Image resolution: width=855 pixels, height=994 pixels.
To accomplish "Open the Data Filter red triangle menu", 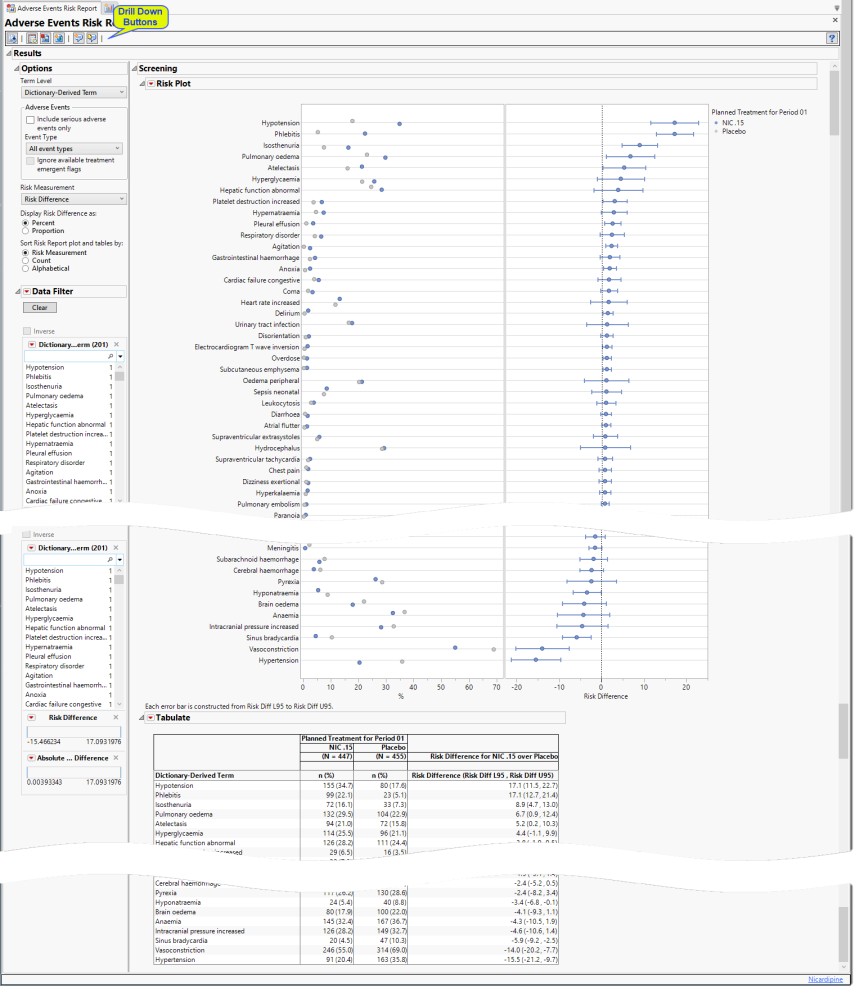I will pos(27,292).
